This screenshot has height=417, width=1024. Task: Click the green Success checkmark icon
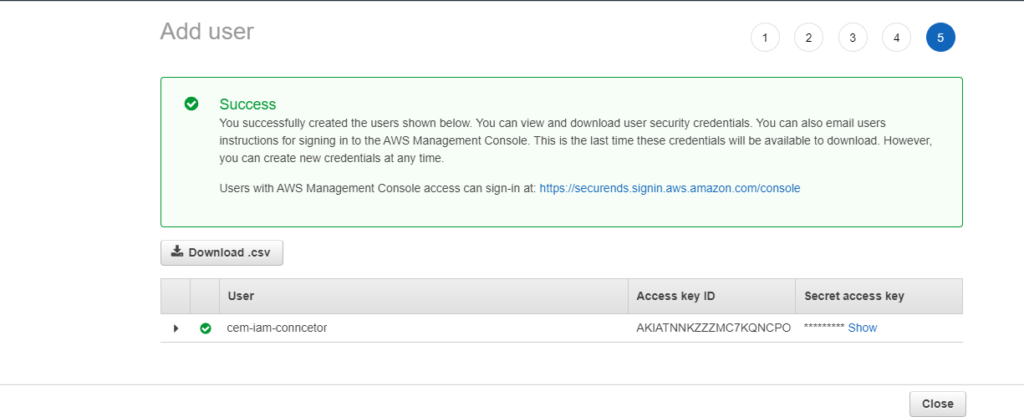click(191, 104)
